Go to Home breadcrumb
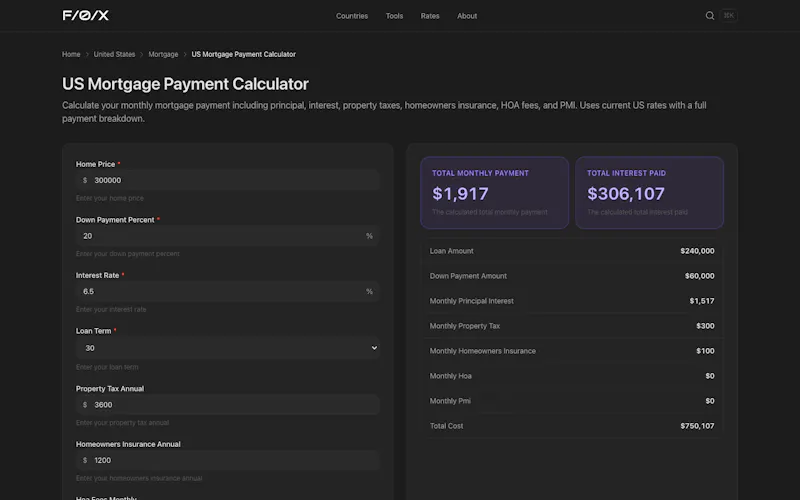The image size is (800, 500). click(x=71, y=54)
